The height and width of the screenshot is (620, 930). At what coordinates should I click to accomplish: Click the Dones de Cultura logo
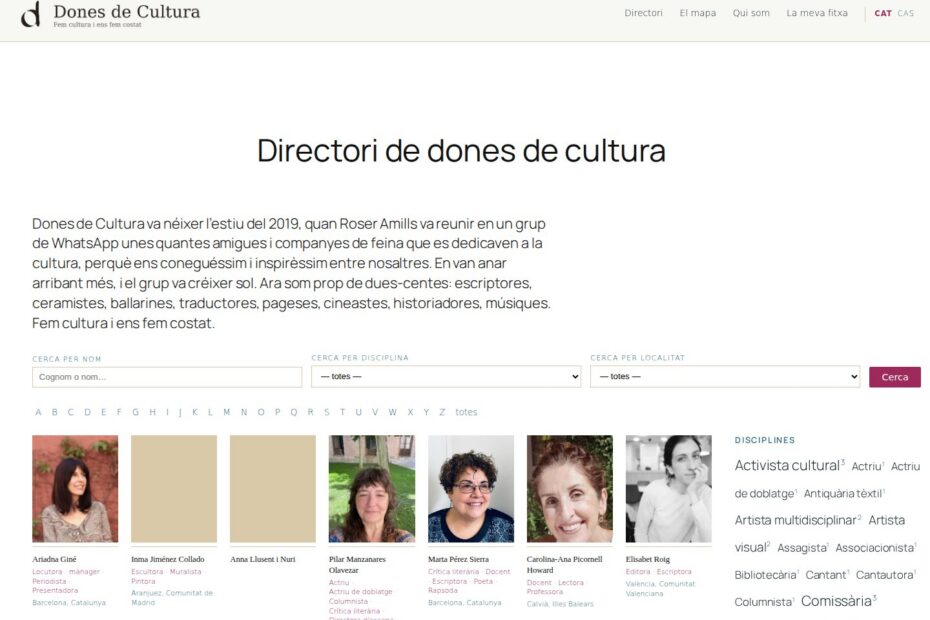coord(110,14)
